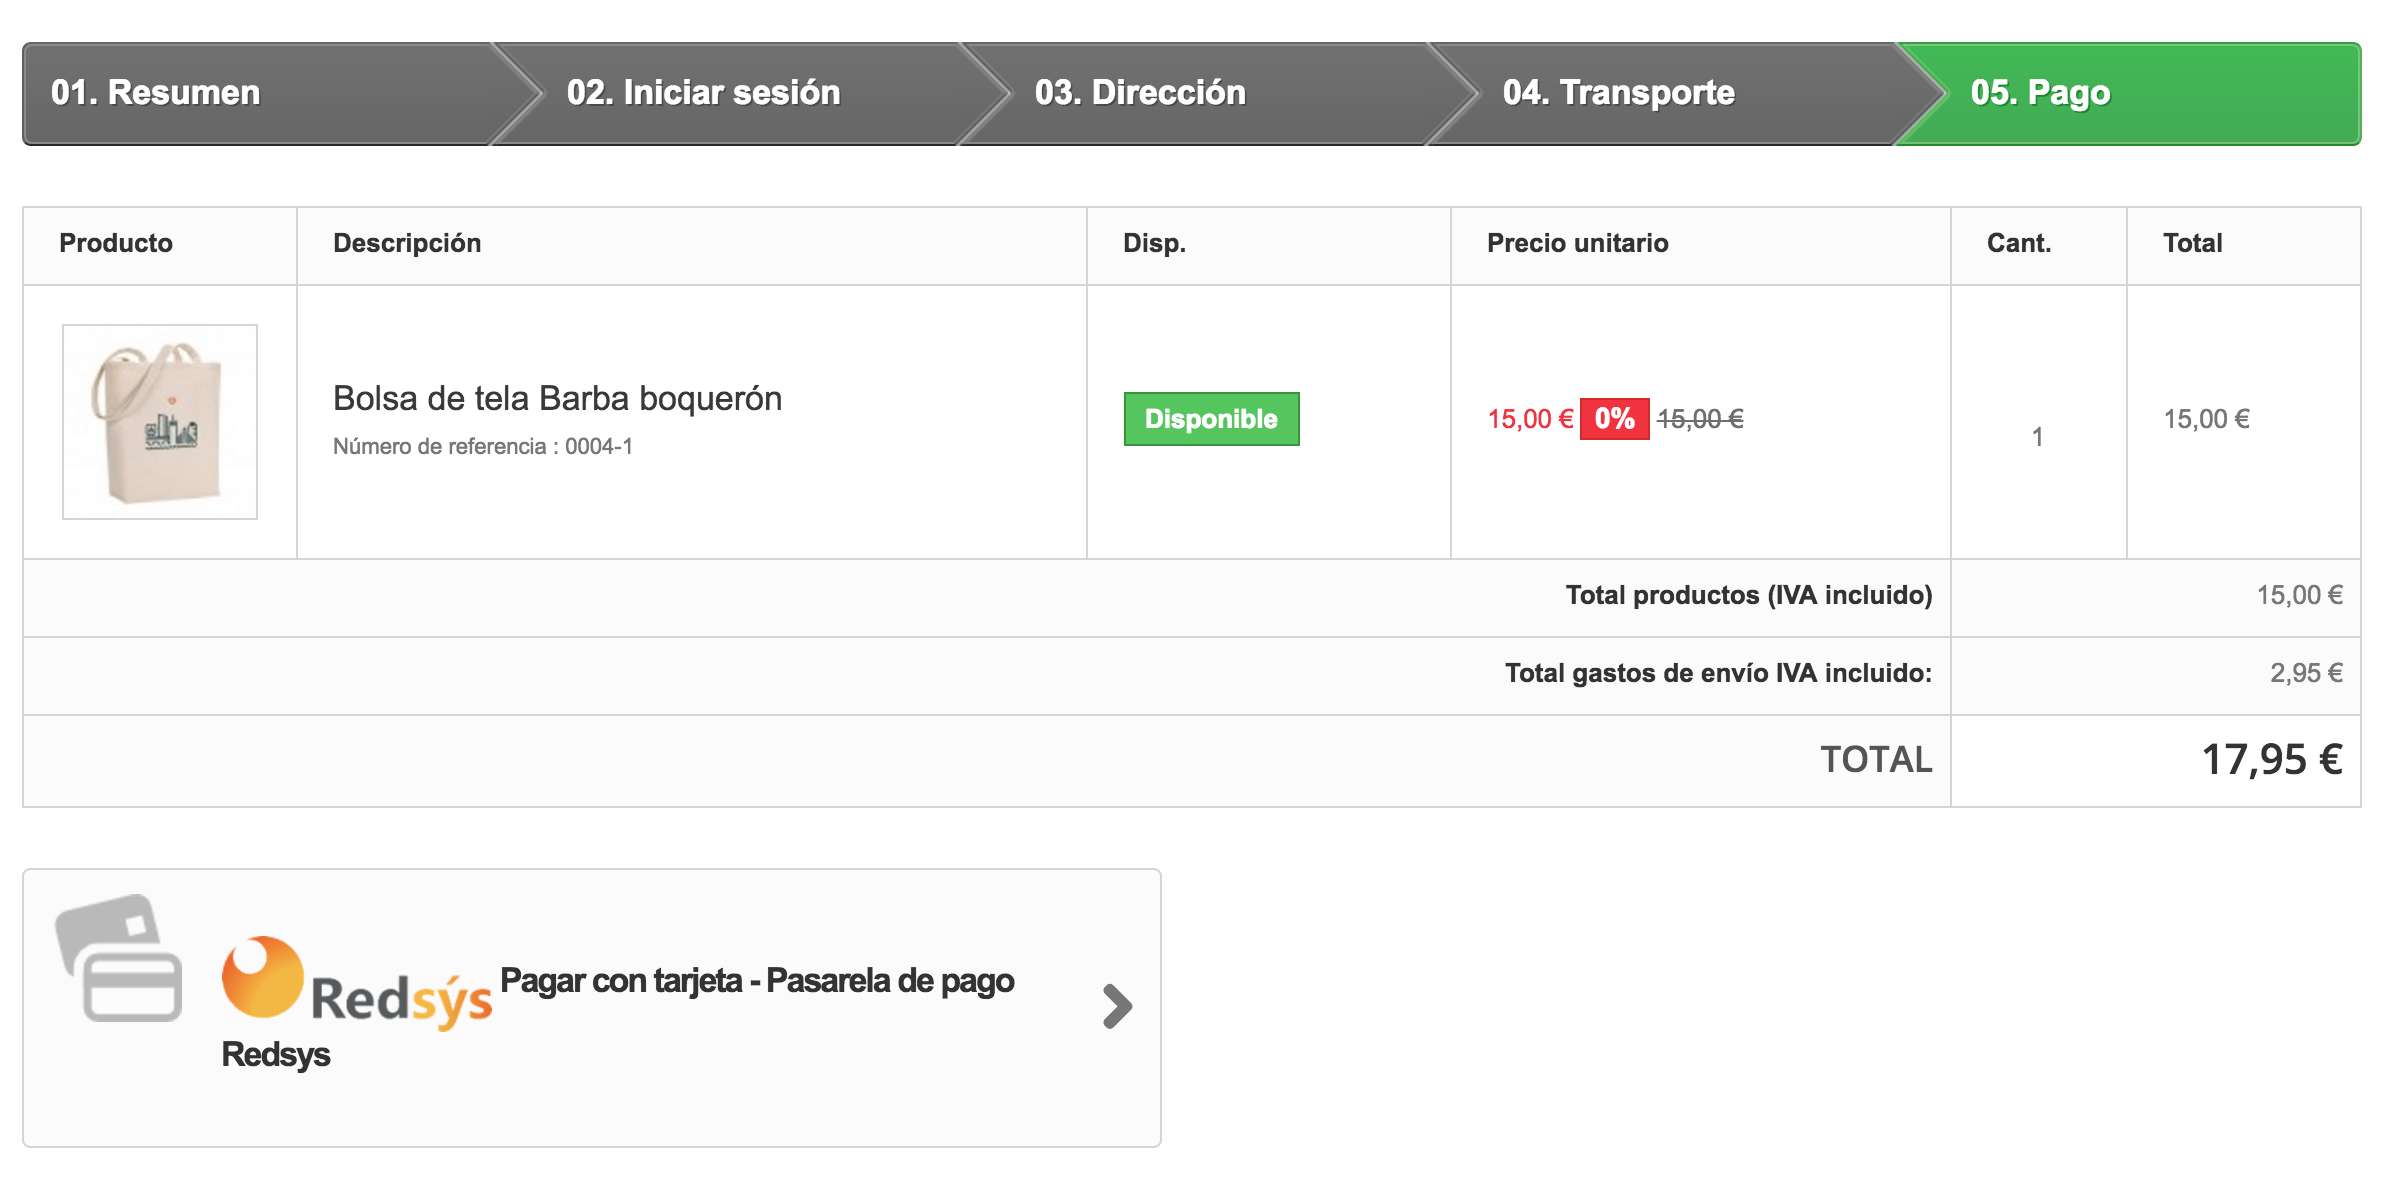
Task: Click the Precio unitario column header
Action: tap(1577, 243)
